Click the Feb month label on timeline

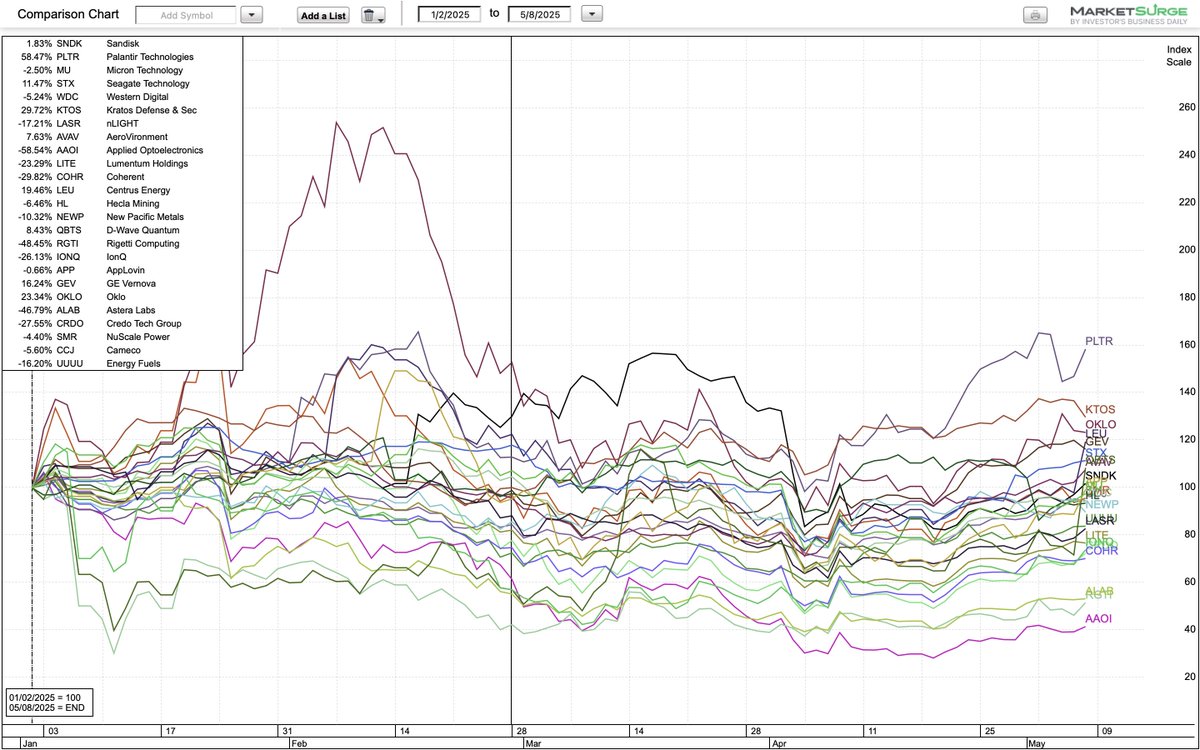pyautogui.click(x=297, y=744)
